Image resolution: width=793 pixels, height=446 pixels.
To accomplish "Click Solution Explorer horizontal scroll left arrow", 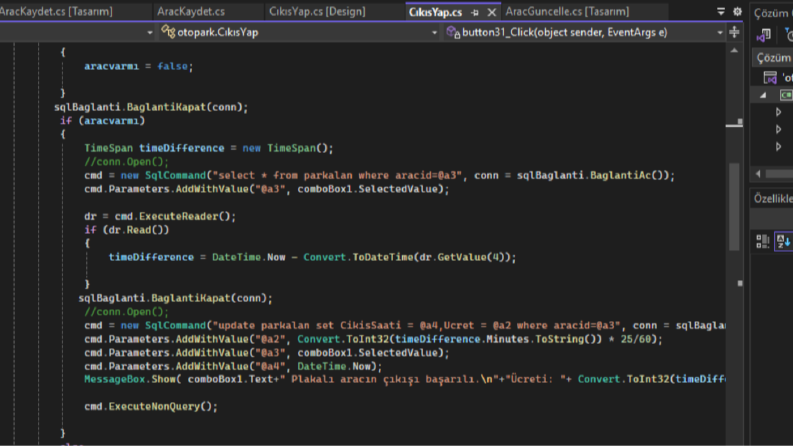I will click(x=758, y=174).
